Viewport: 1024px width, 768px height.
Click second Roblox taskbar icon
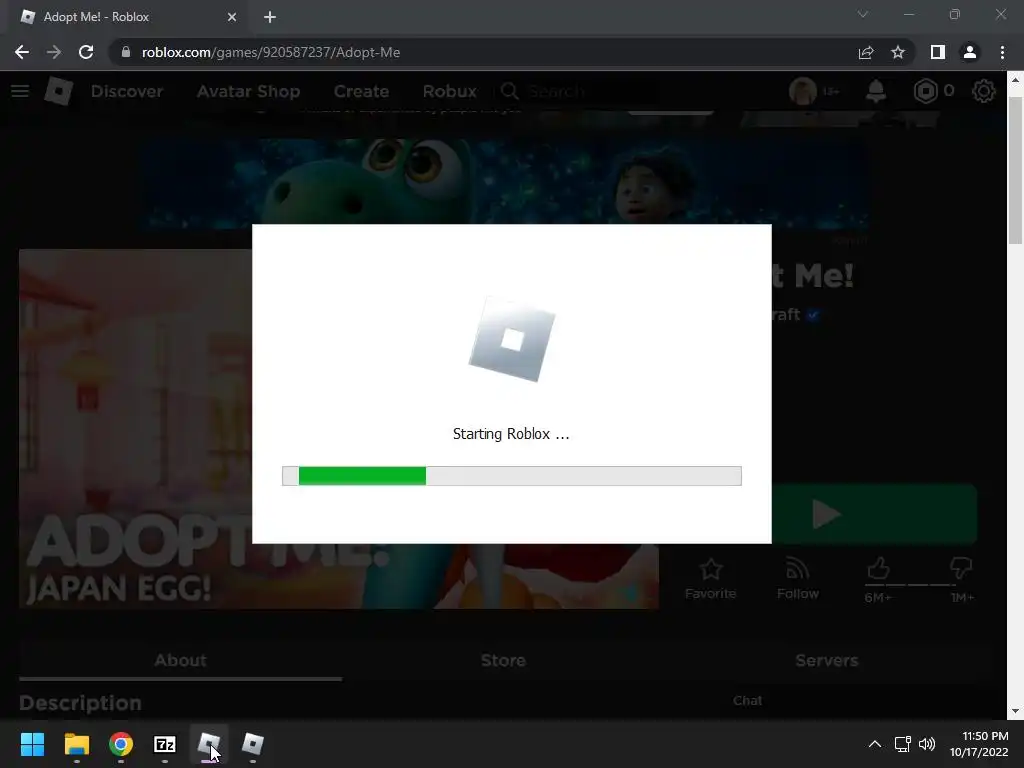[253, 744]
